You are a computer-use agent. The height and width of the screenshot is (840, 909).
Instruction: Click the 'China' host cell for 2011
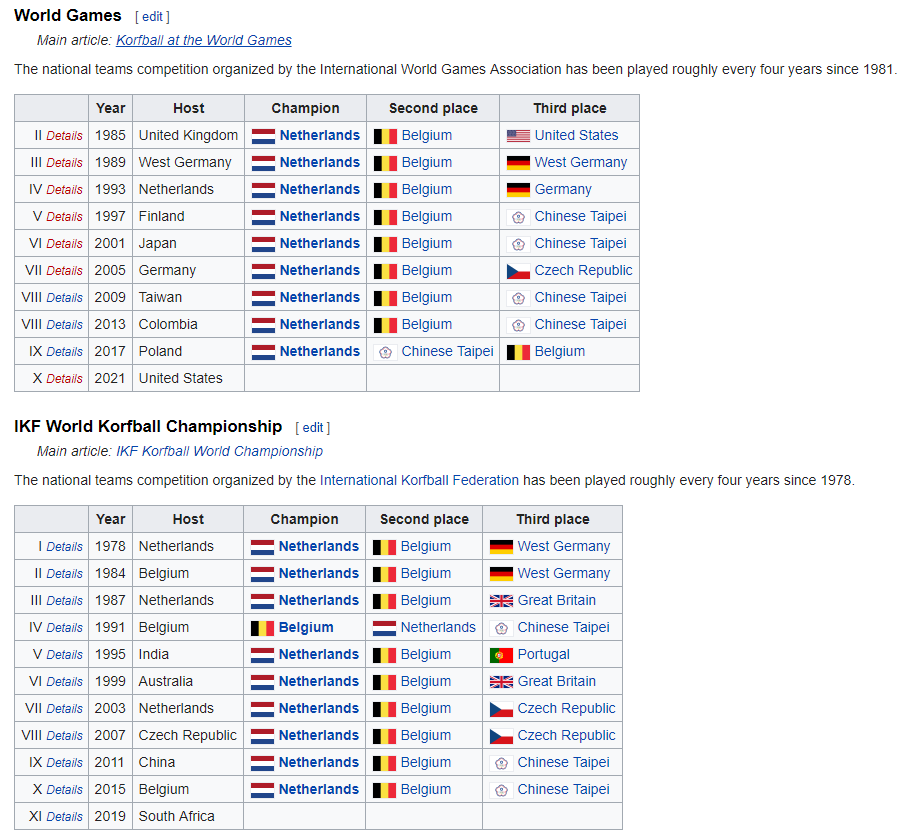[188, 762]
